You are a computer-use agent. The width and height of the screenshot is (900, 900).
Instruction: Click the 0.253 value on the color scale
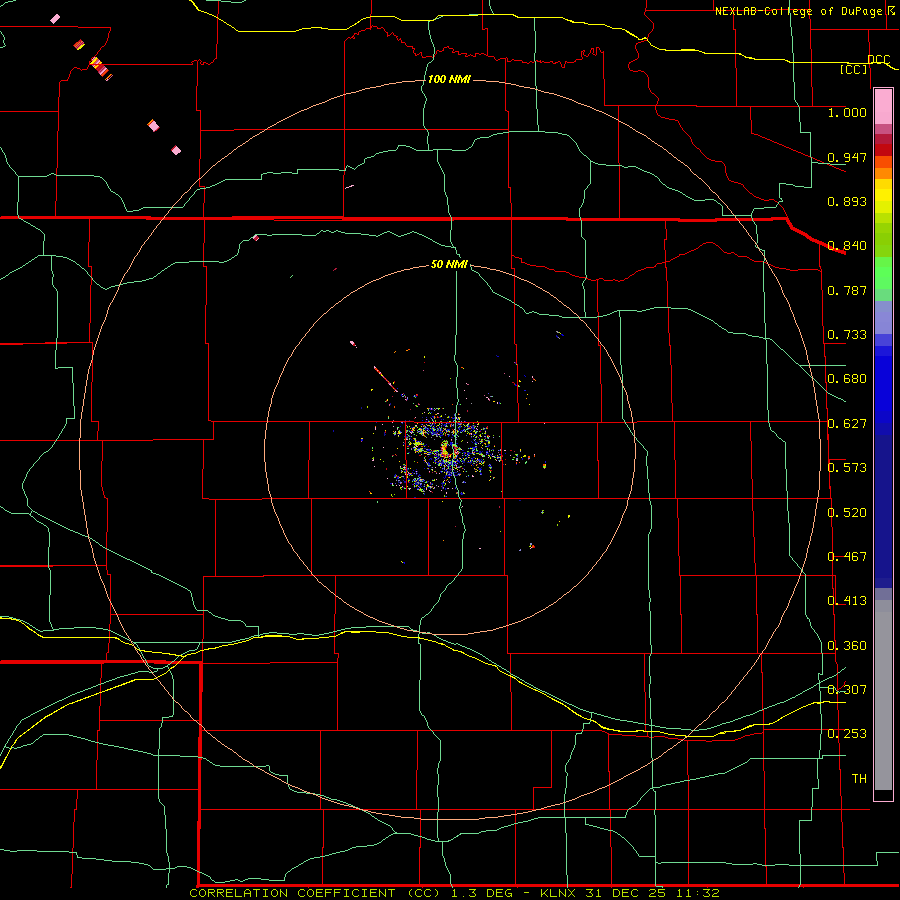(847, 734)
